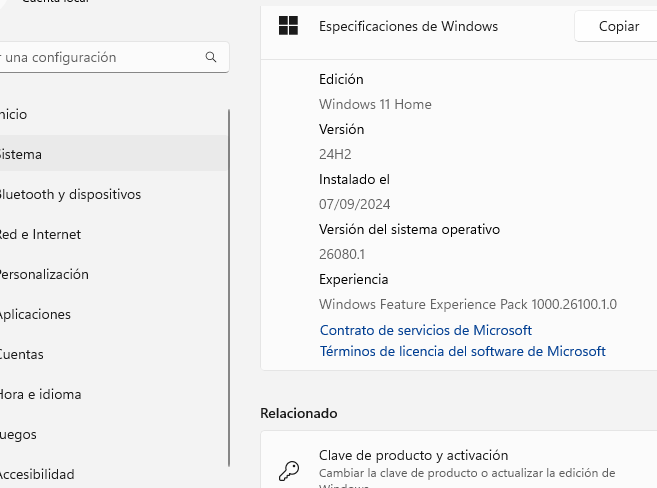Click the Windows logo icon beside Especificaciones
657x488 pixels.
coord(288,26)
